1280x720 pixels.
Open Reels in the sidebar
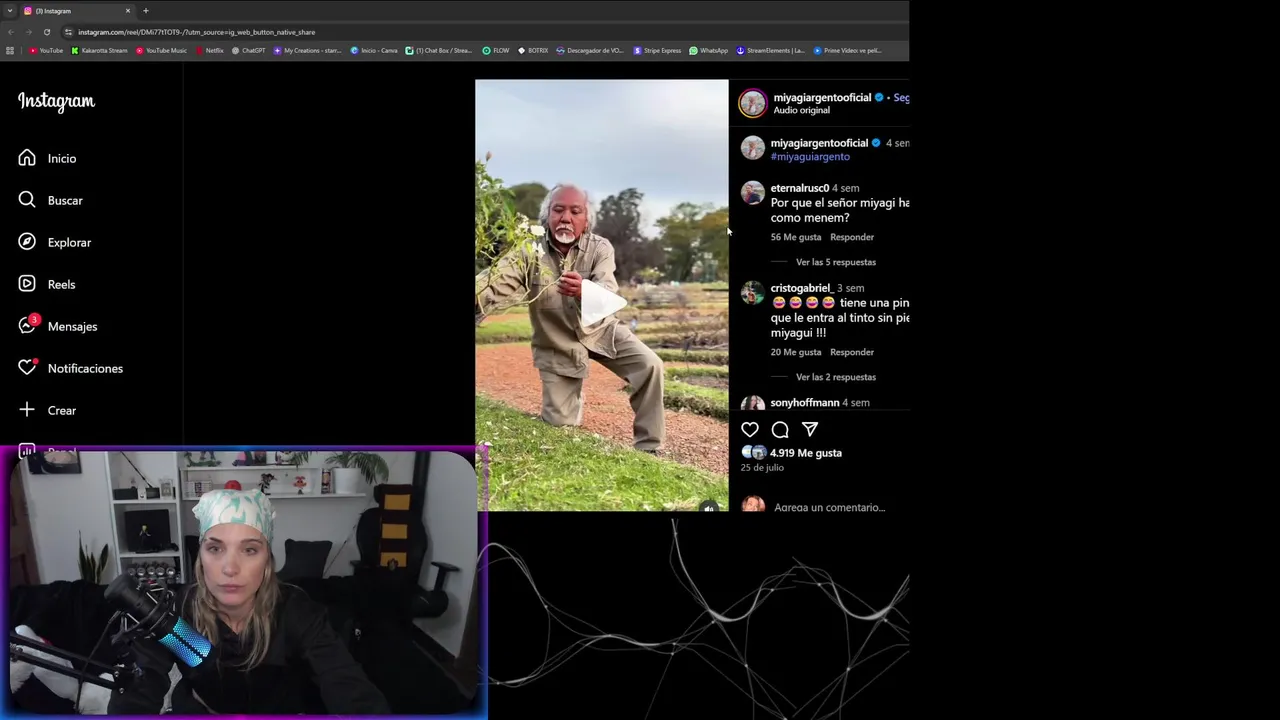(x=47, y=284)
